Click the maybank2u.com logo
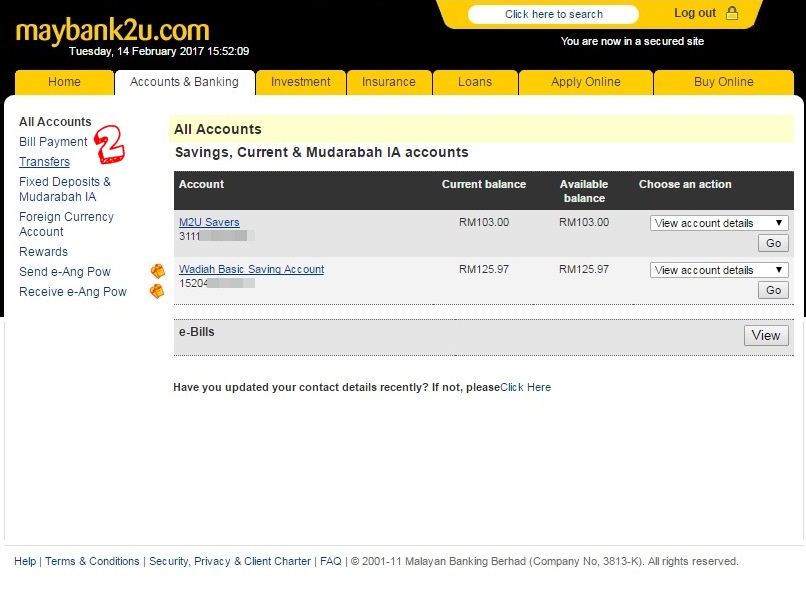Image resolution: width=806 pixels, height=613 pixels. (x=113, y=30)
